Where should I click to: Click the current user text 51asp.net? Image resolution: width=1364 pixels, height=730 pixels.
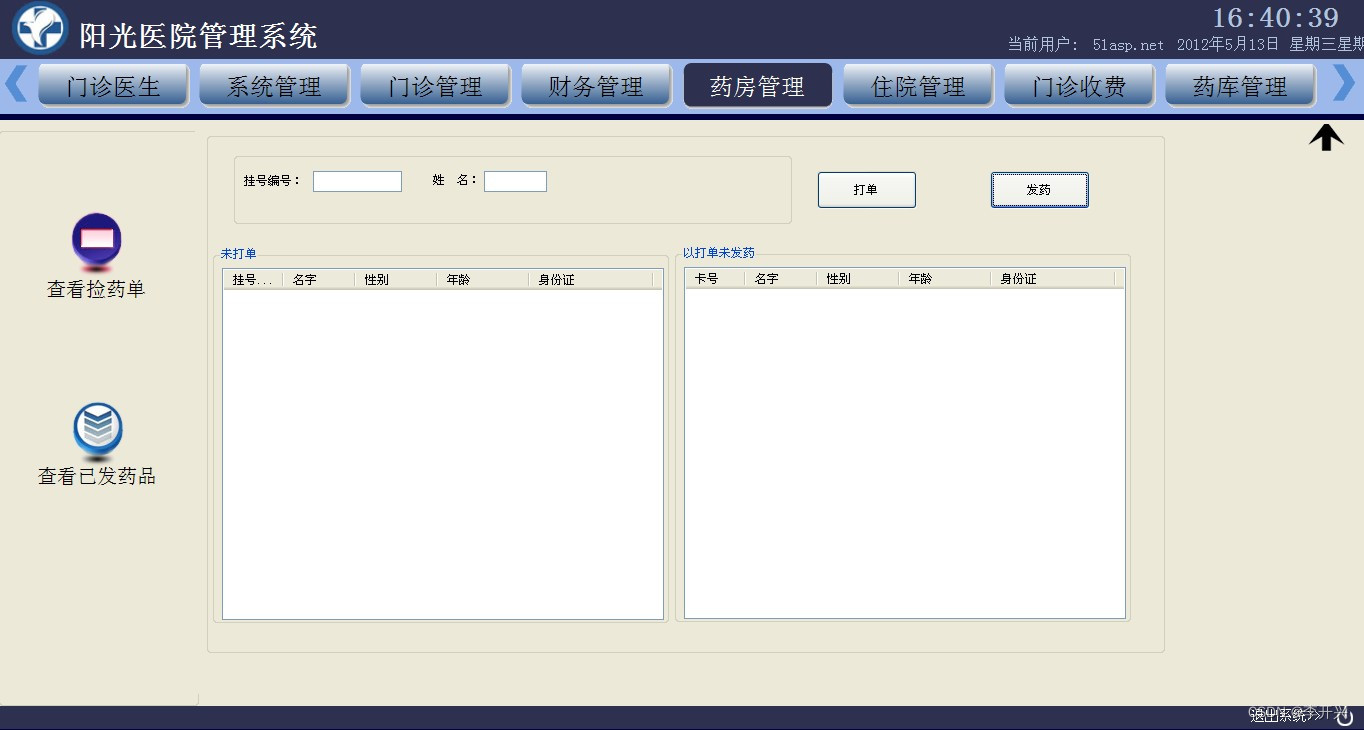point(1128,45)
